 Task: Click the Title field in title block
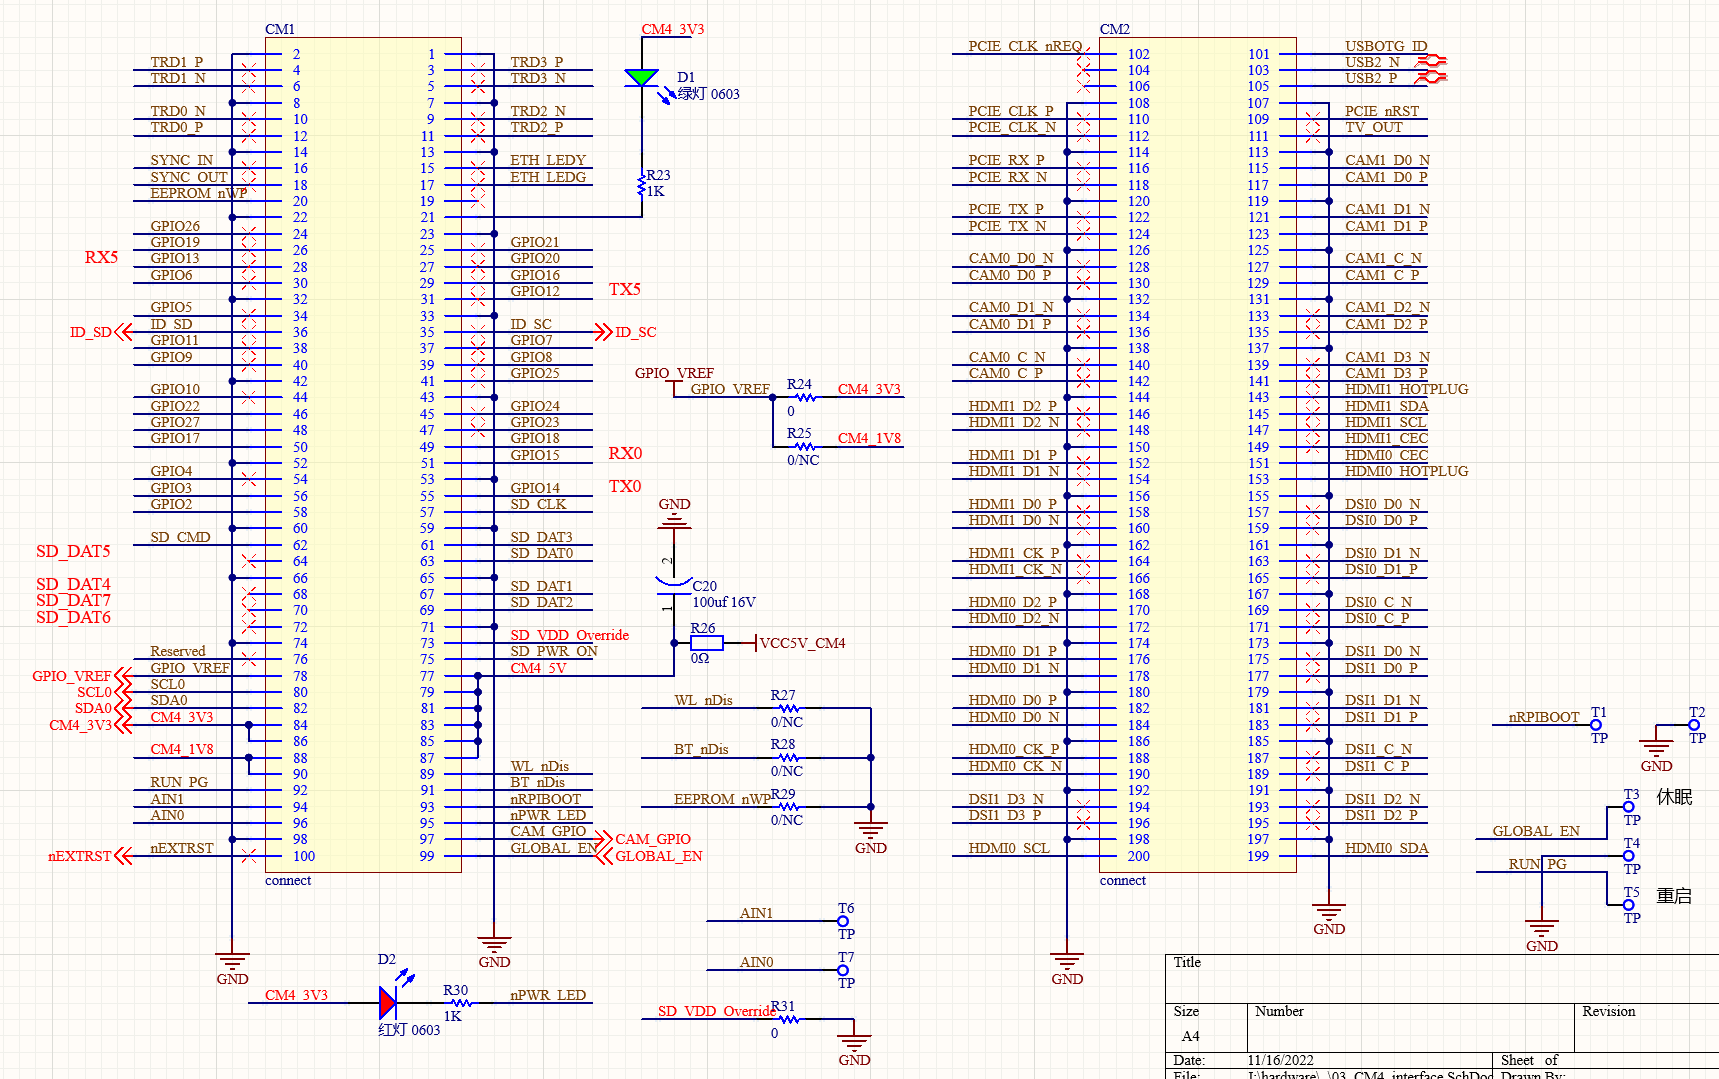point(1187,962)
